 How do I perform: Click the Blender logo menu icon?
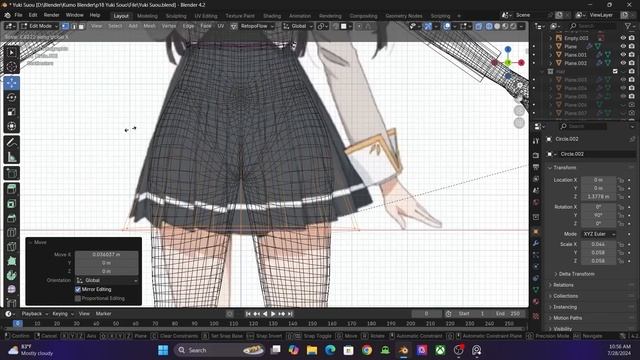click(7, 15)
